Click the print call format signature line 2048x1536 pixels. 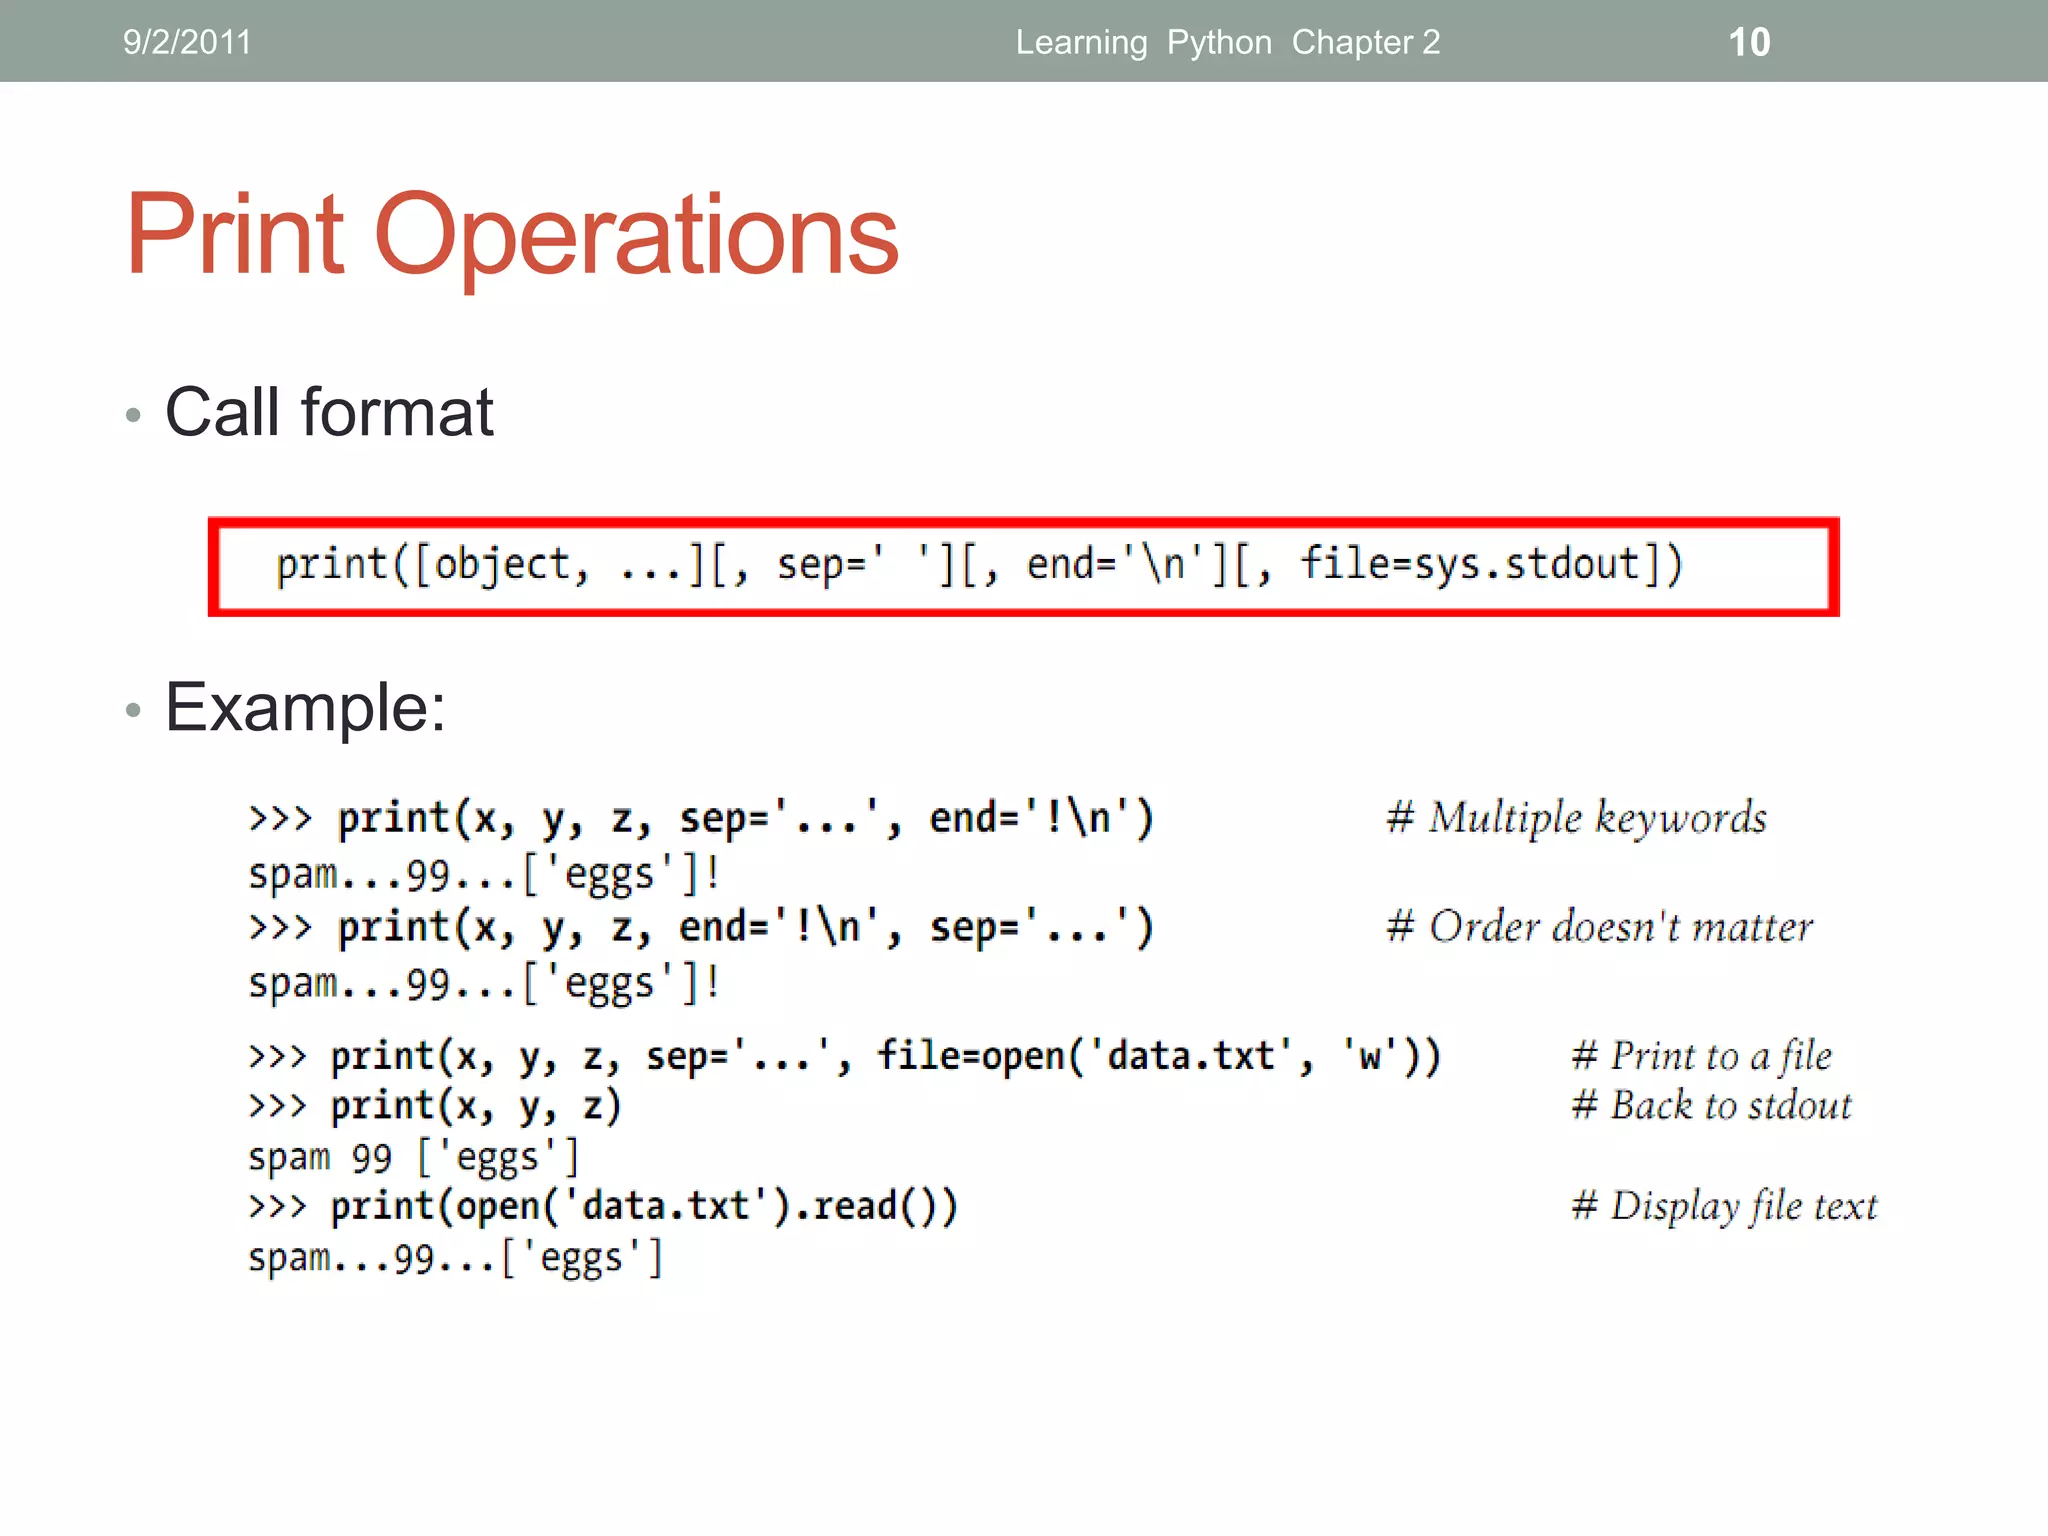click(x=979, y=565)
